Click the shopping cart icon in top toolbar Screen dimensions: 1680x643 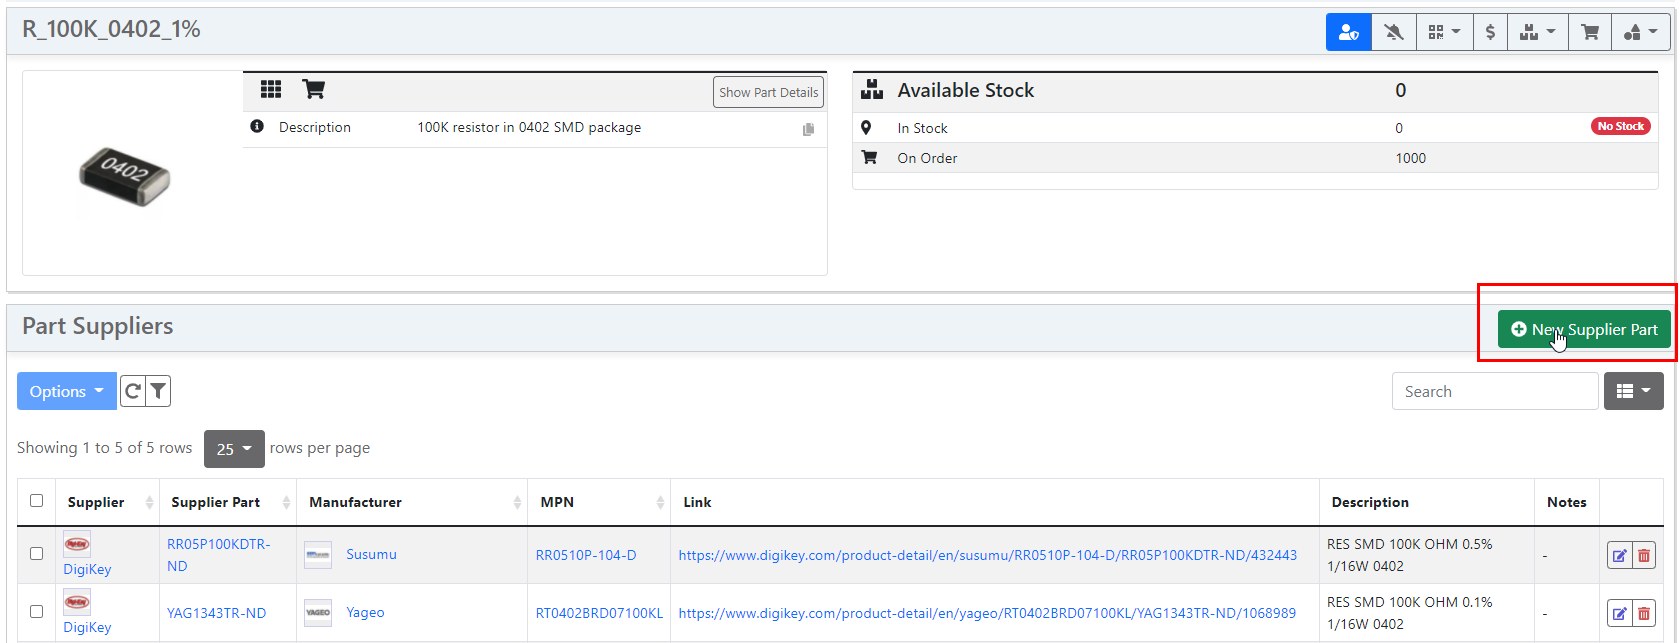[1589, 32]
